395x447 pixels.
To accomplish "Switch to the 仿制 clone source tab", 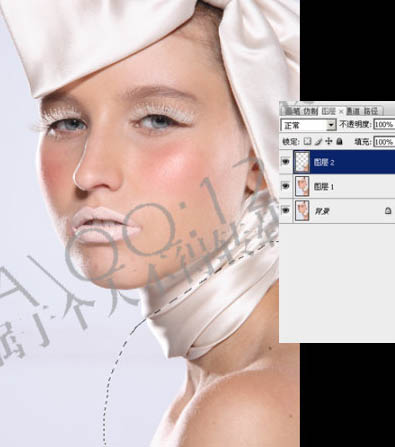I will [x=311, y=111].
